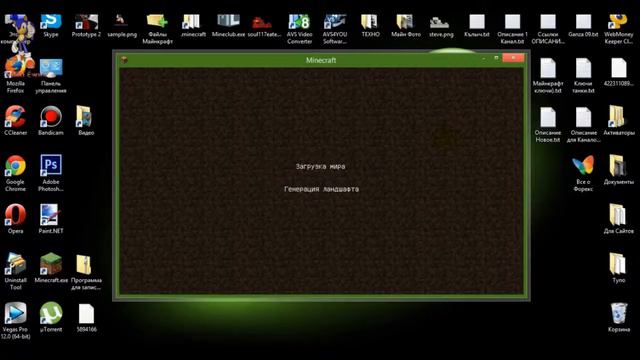The width and height of the screenshot is (640, 360).
Task: Launch Vegas Pro 12.0 shortcut
Action: tap(16, 321)
